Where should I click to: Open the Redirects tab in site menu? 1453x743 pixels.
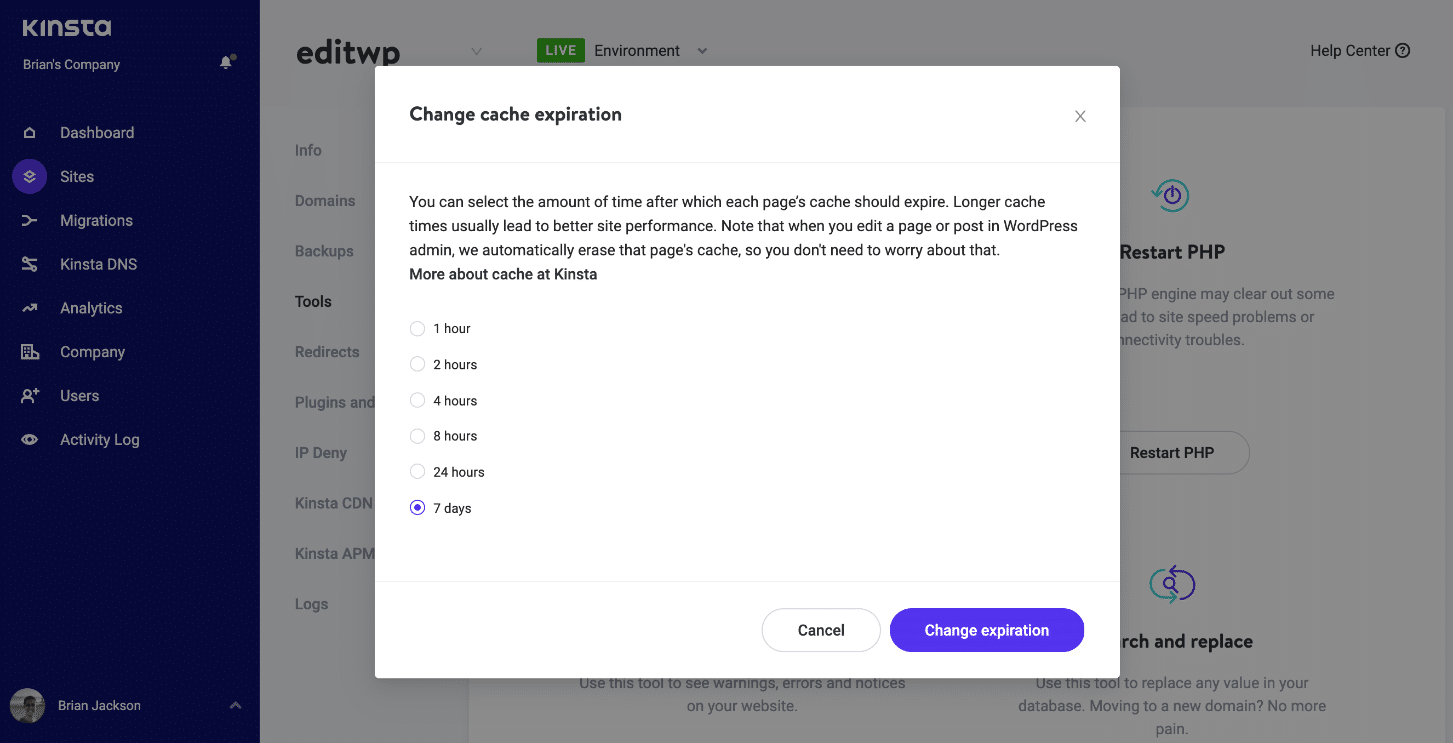pyautogui.click(x=327, y=352)
